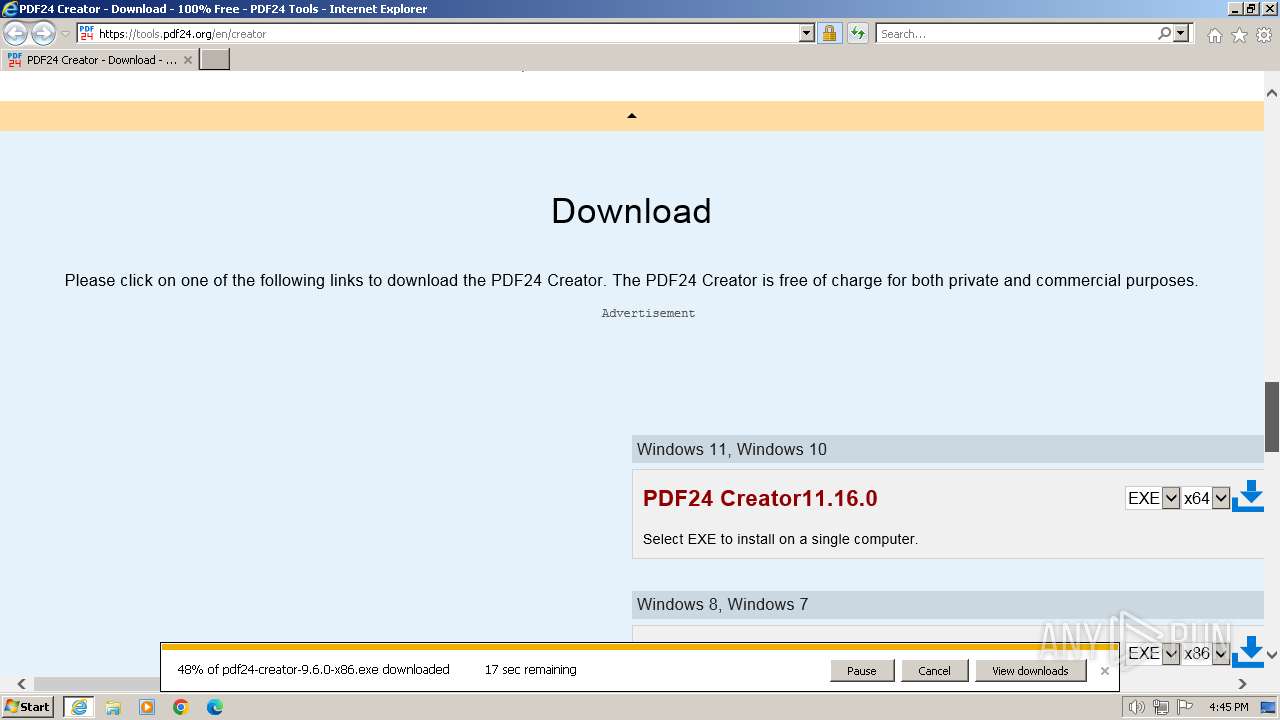Pause the file download
This screenshot has width=1280, height=720.
861,671
